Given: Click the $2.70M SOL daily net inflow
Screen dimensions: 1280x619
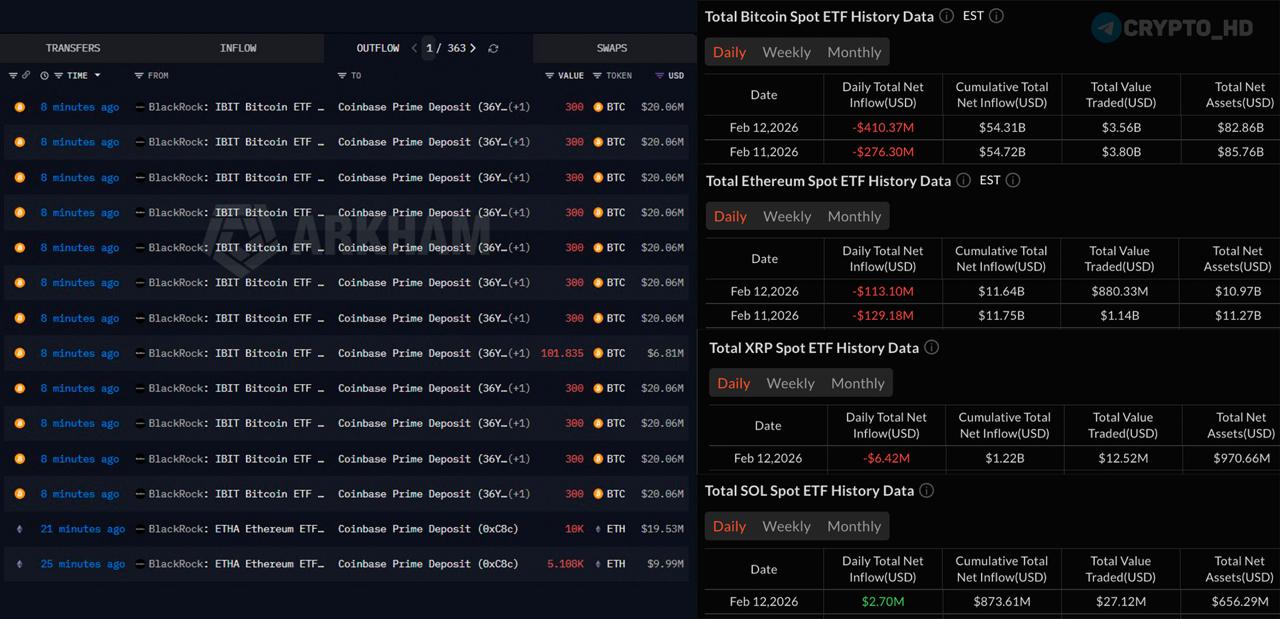Looking at the screenshot, I should [x=883, y=602].
